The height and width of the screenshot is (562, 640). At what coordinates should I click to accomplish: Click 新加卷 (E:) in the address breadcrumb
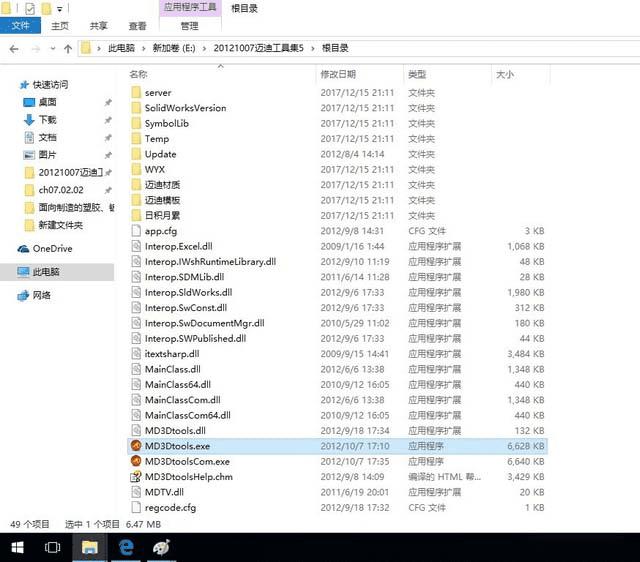(x=174, y=48)
